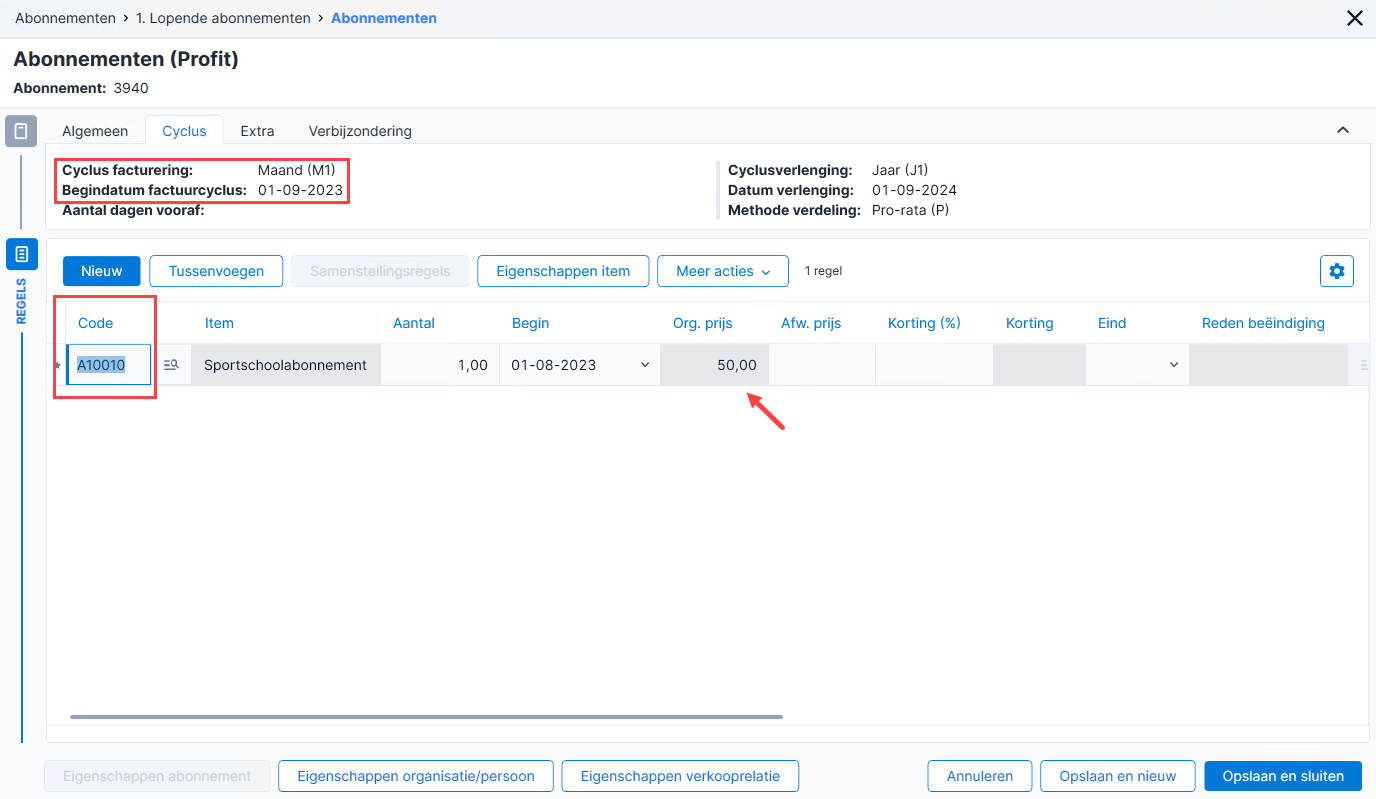Switch to the Algemeen tab
This screenshot has width=1376, height=799.
[95, 131]
